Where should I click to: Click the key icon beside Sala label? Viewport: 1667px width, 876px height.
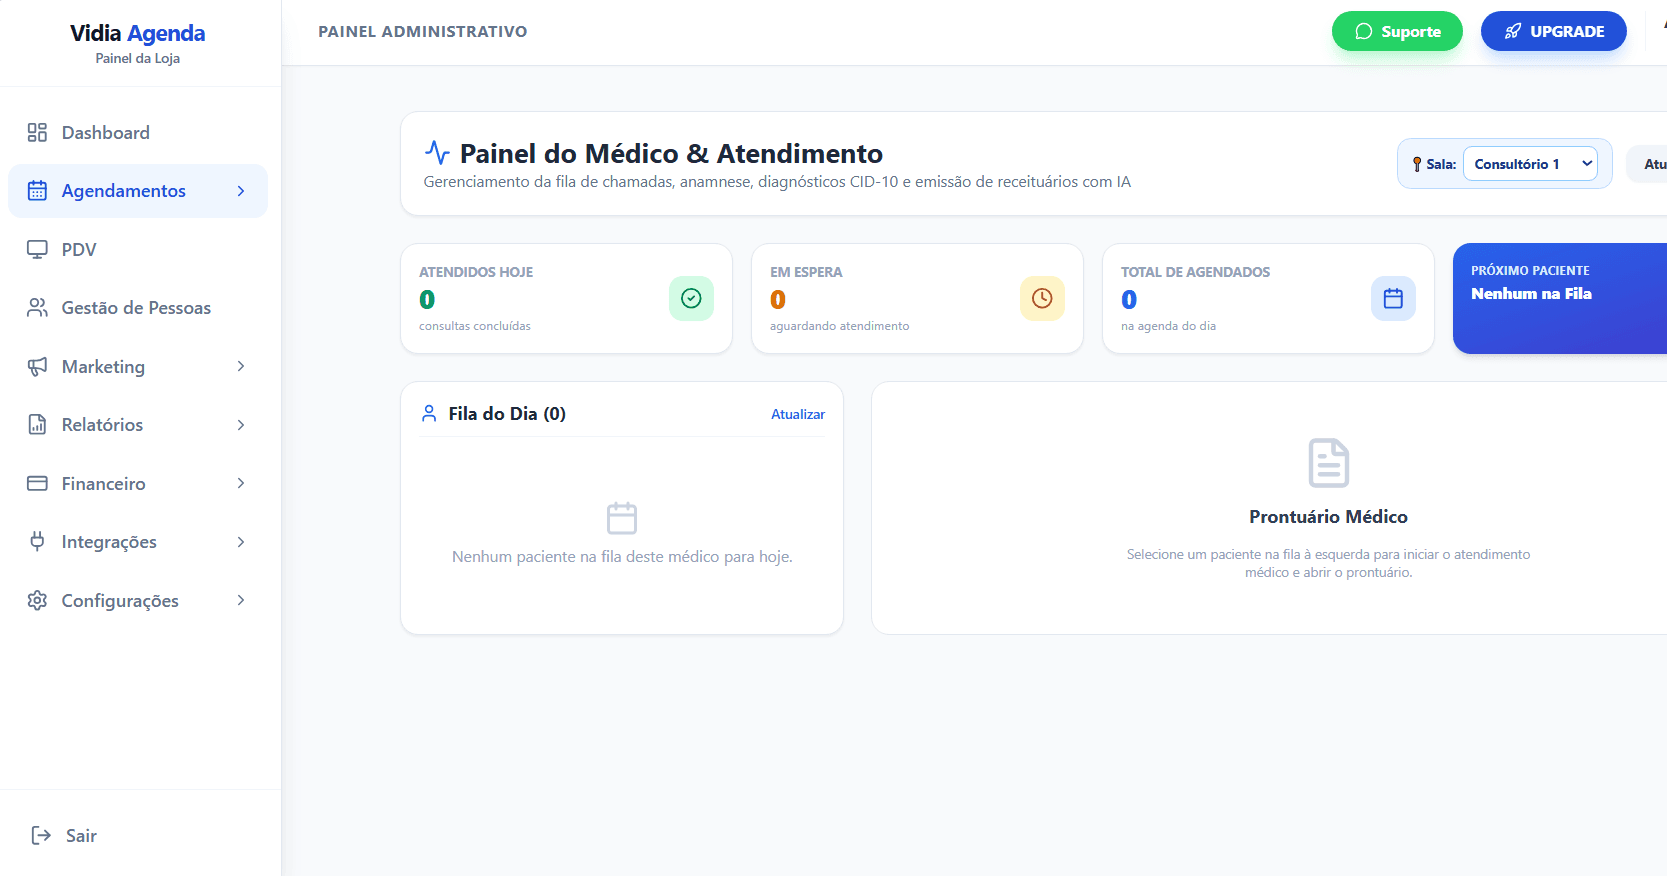pos(1417,164)
